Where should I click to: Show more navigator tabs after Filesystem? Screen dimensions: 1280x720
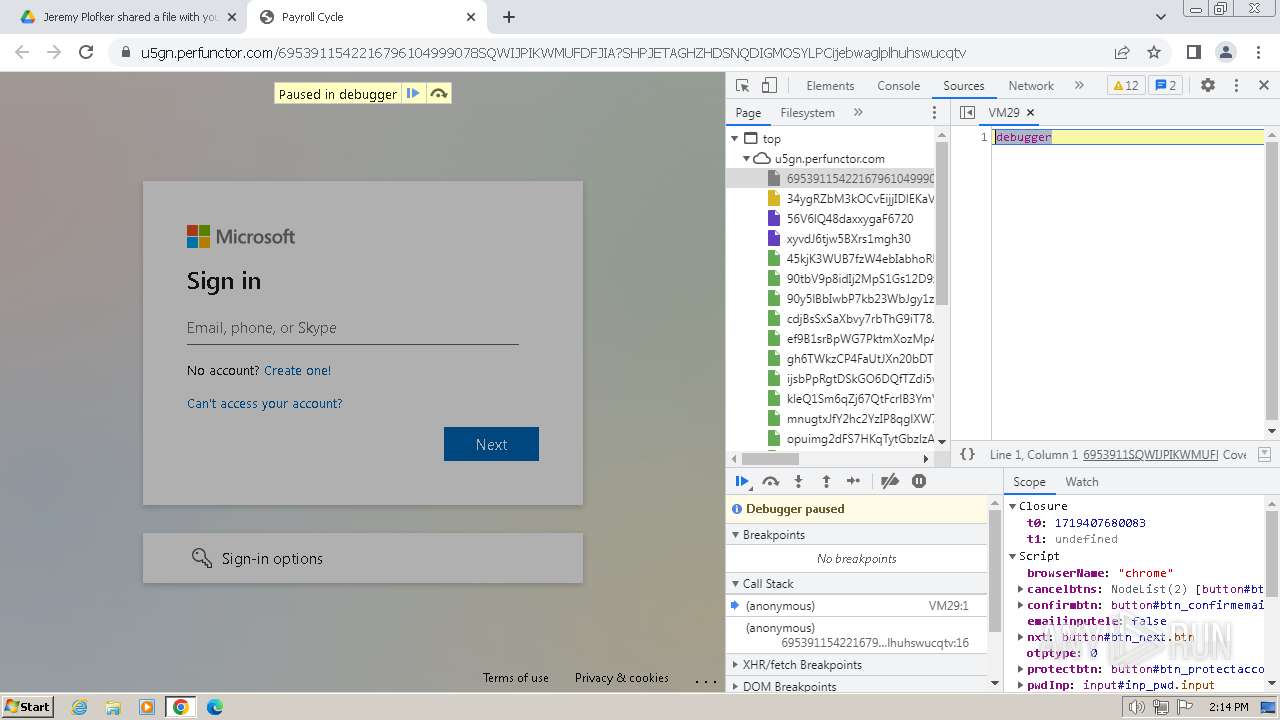(858, 113)
